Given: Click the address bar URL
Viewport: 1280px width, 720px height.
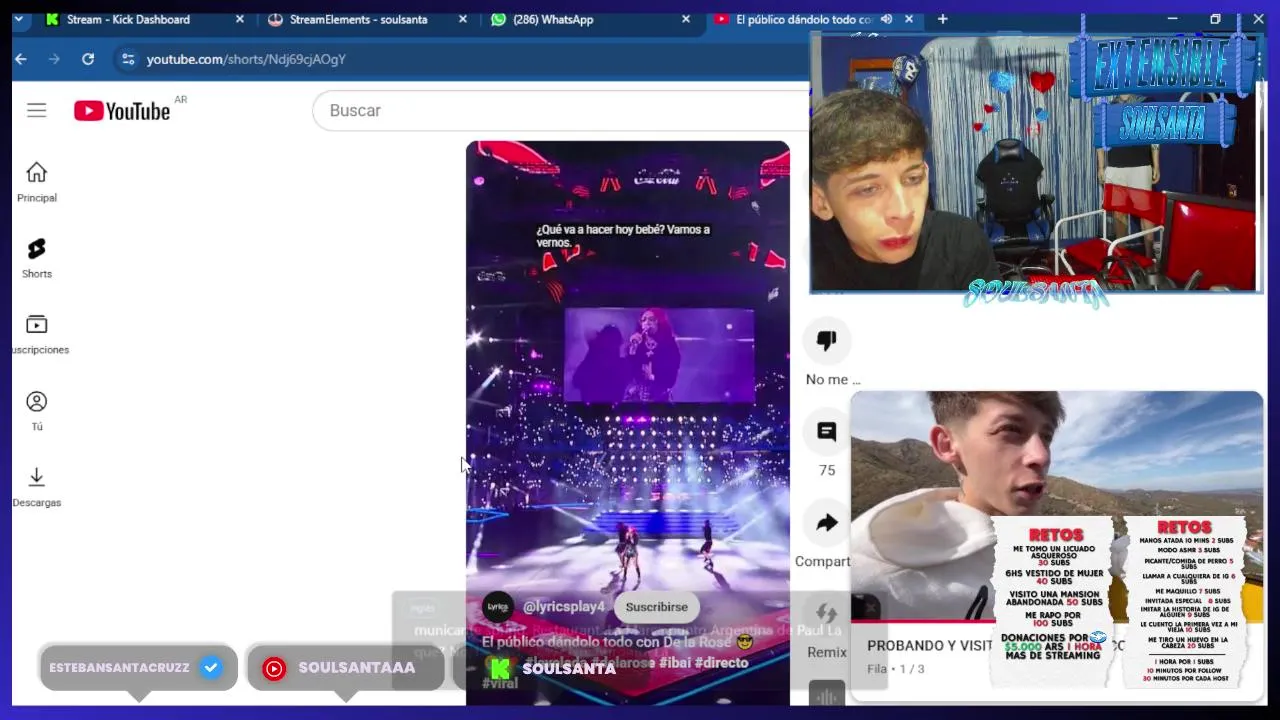Looking at the screenshot, I should point(246,59).
